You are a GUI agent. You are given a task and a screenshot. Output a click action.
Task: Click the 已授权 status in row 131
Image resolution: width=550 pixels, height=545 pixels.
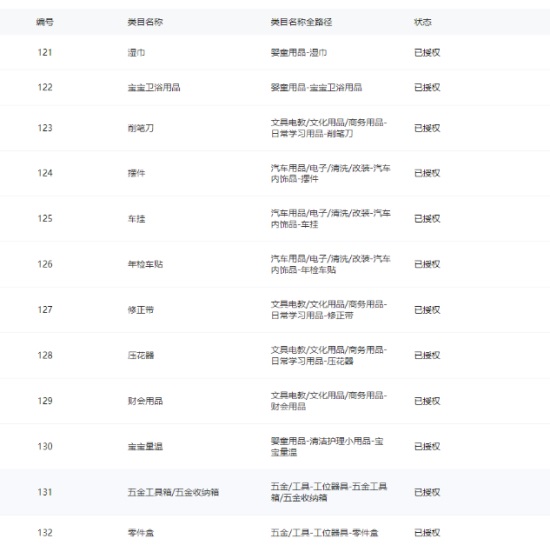pyautogui.click(x=427, y=492)
